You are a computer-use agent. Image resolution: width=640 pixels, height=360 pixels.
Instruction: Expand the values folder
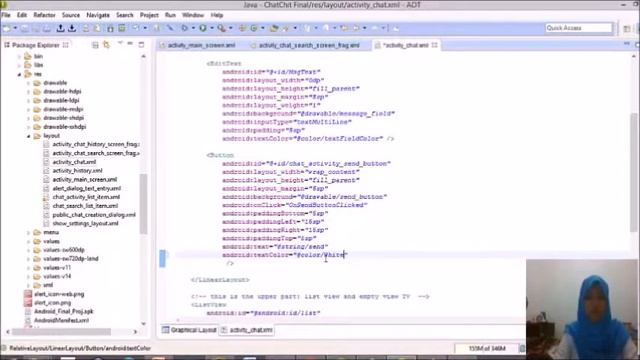(x=29, y=242)
